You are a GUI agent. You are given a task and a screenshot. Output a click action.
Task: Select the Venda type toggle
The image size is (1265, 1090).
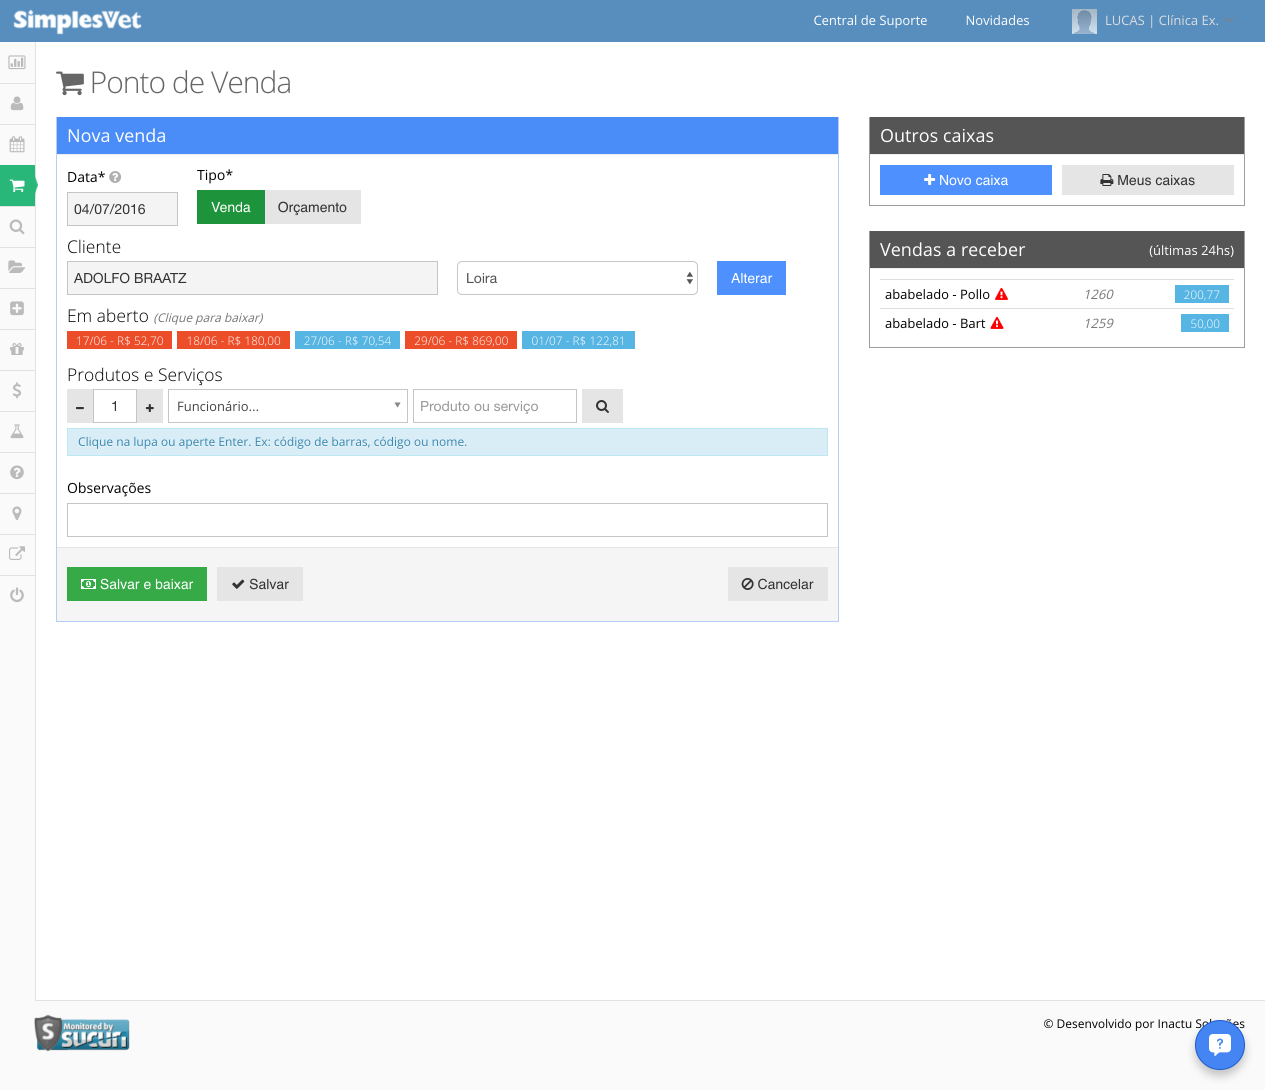pyautogui.click(x=231, y=207)
